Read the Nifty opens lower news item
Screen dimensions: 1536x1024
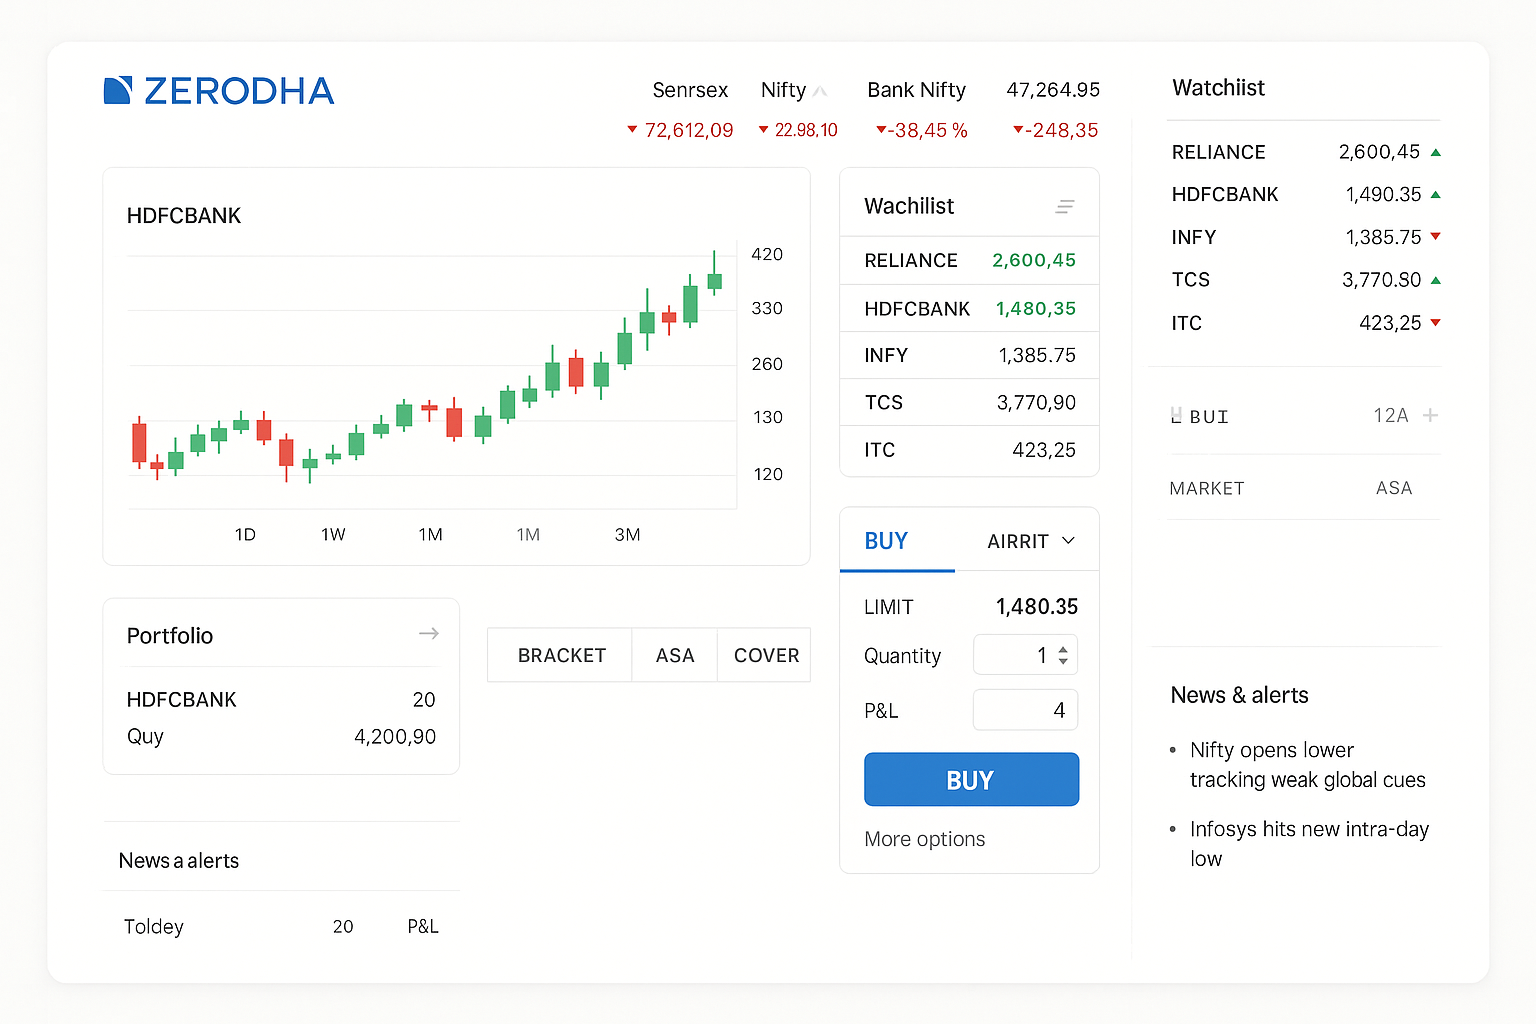[1307, 765]
